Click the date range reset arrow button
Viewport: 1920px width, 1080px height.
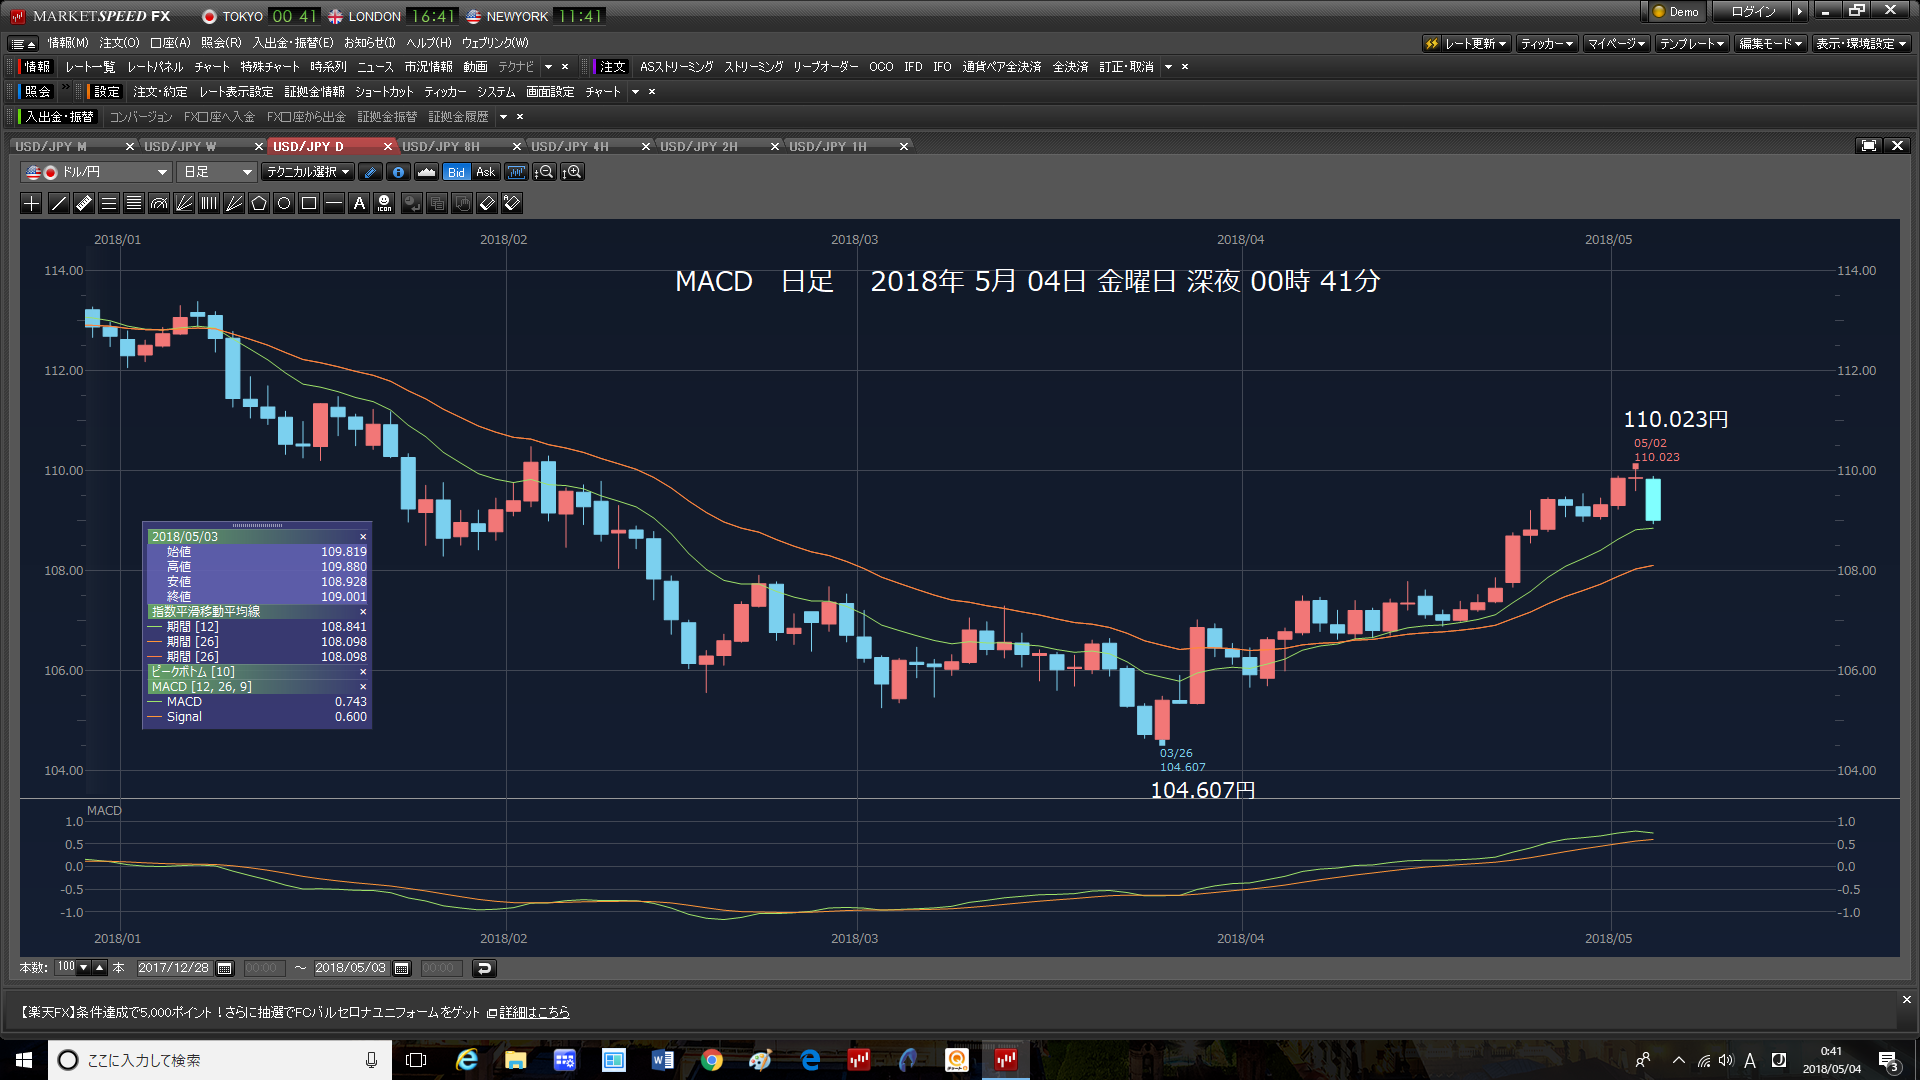[x=484, y=968]
